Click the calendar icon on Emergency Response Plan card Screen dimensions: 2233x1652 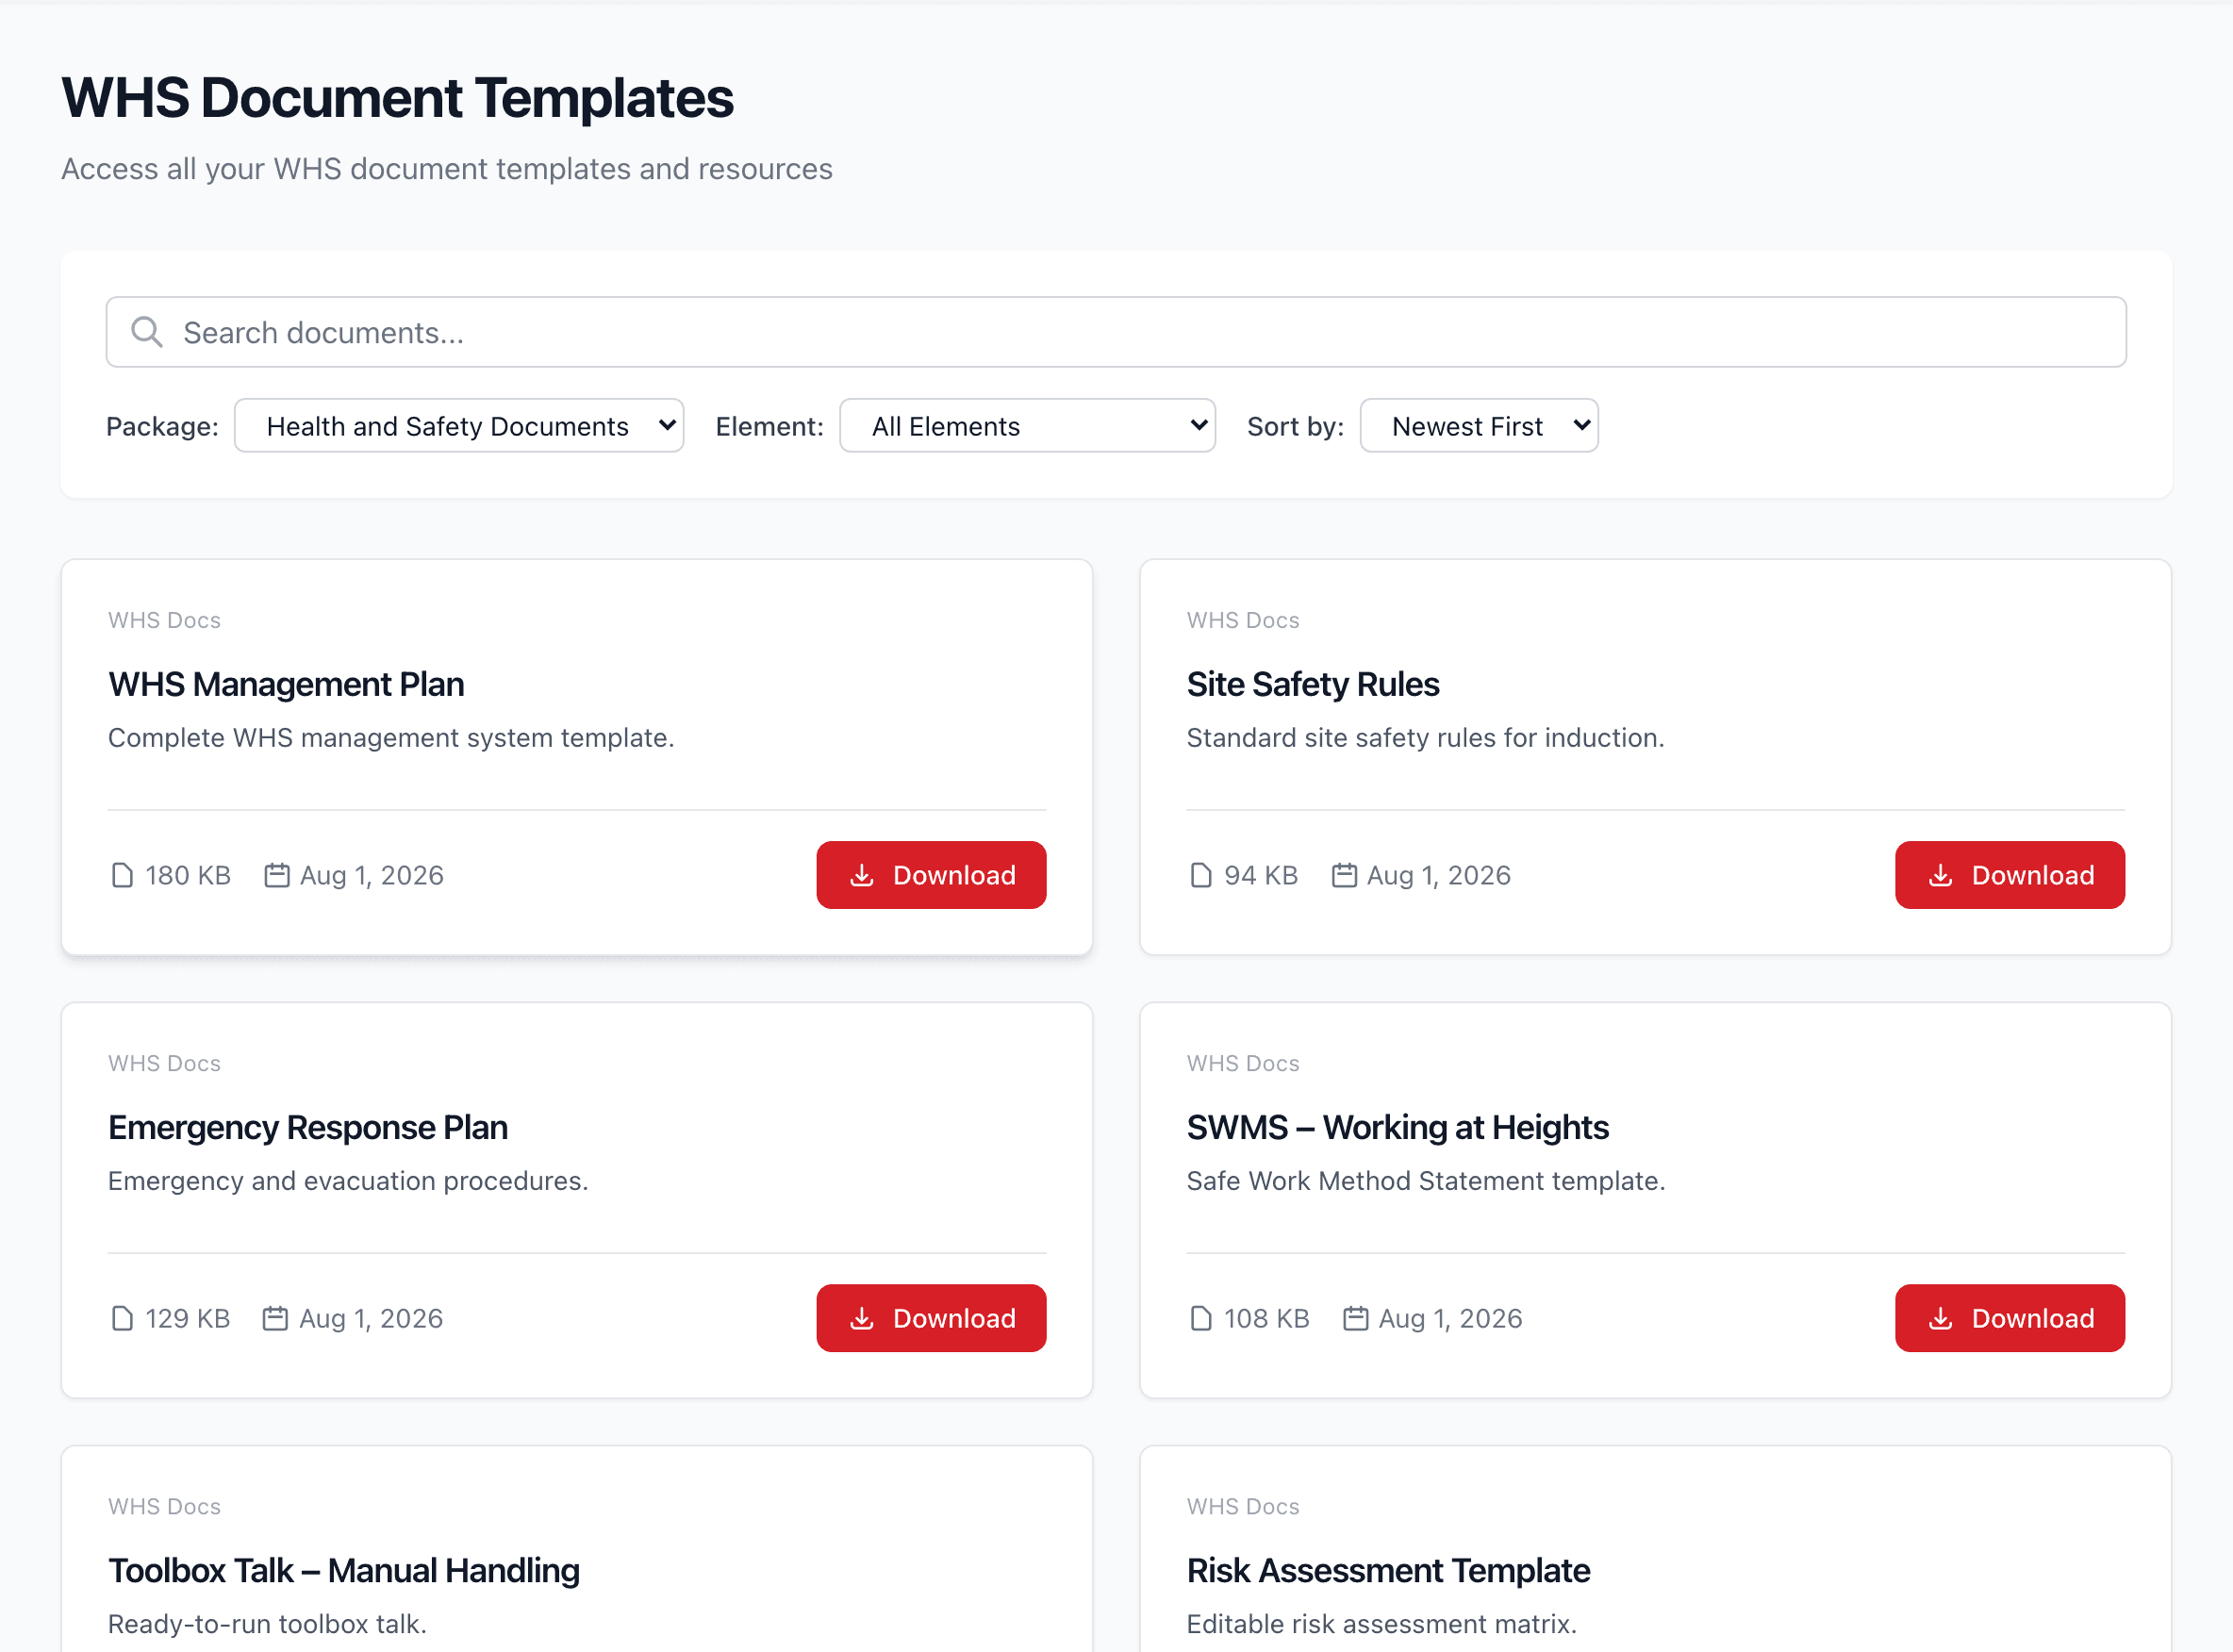click(x=275, y=1318)
